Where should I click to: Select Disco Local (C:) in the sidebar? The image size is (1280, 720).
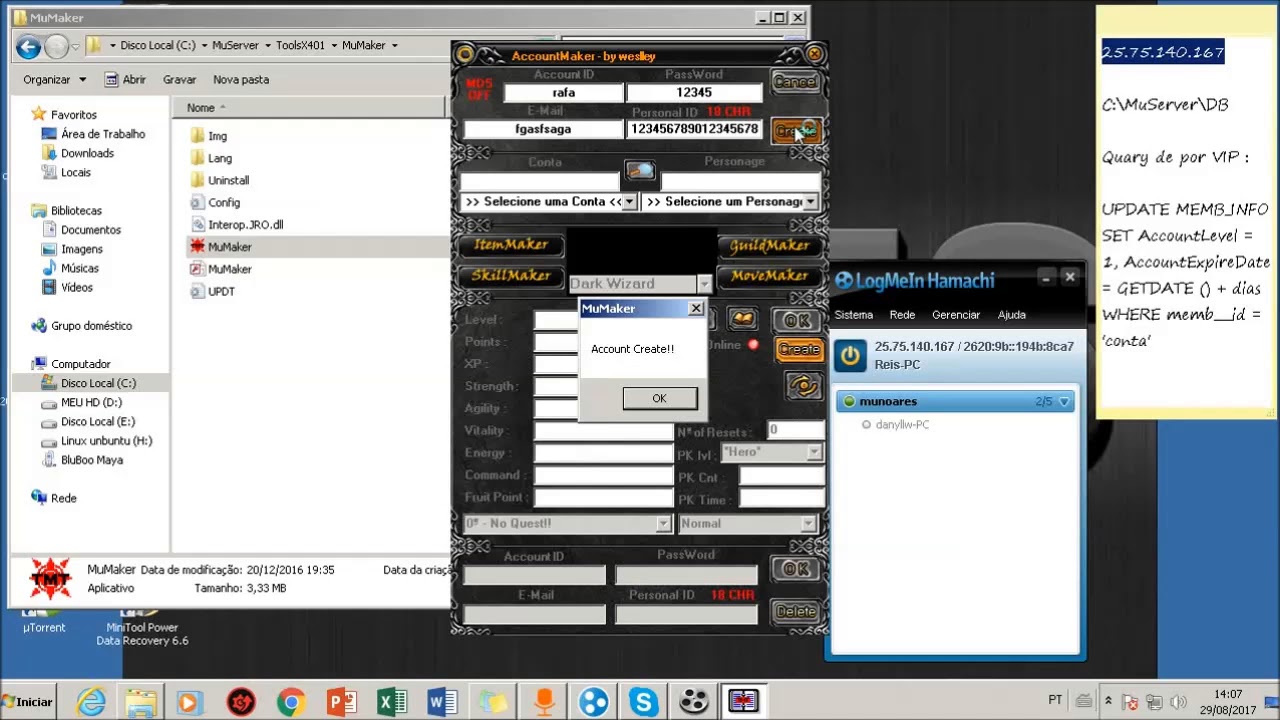(x=98, y=383)
